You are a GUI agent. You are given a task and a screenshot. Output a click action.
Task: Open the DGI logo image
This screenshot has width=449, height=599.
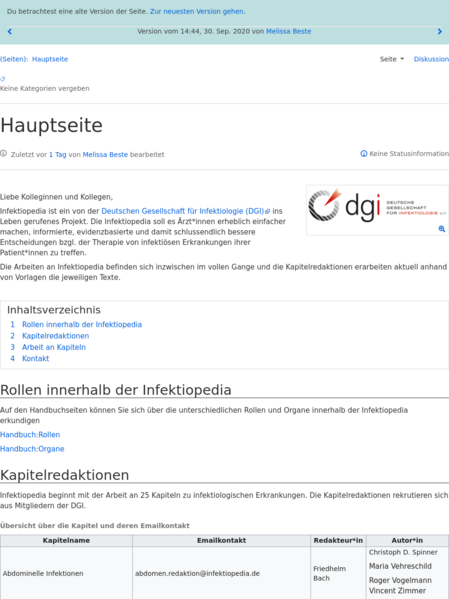[377, 206]
